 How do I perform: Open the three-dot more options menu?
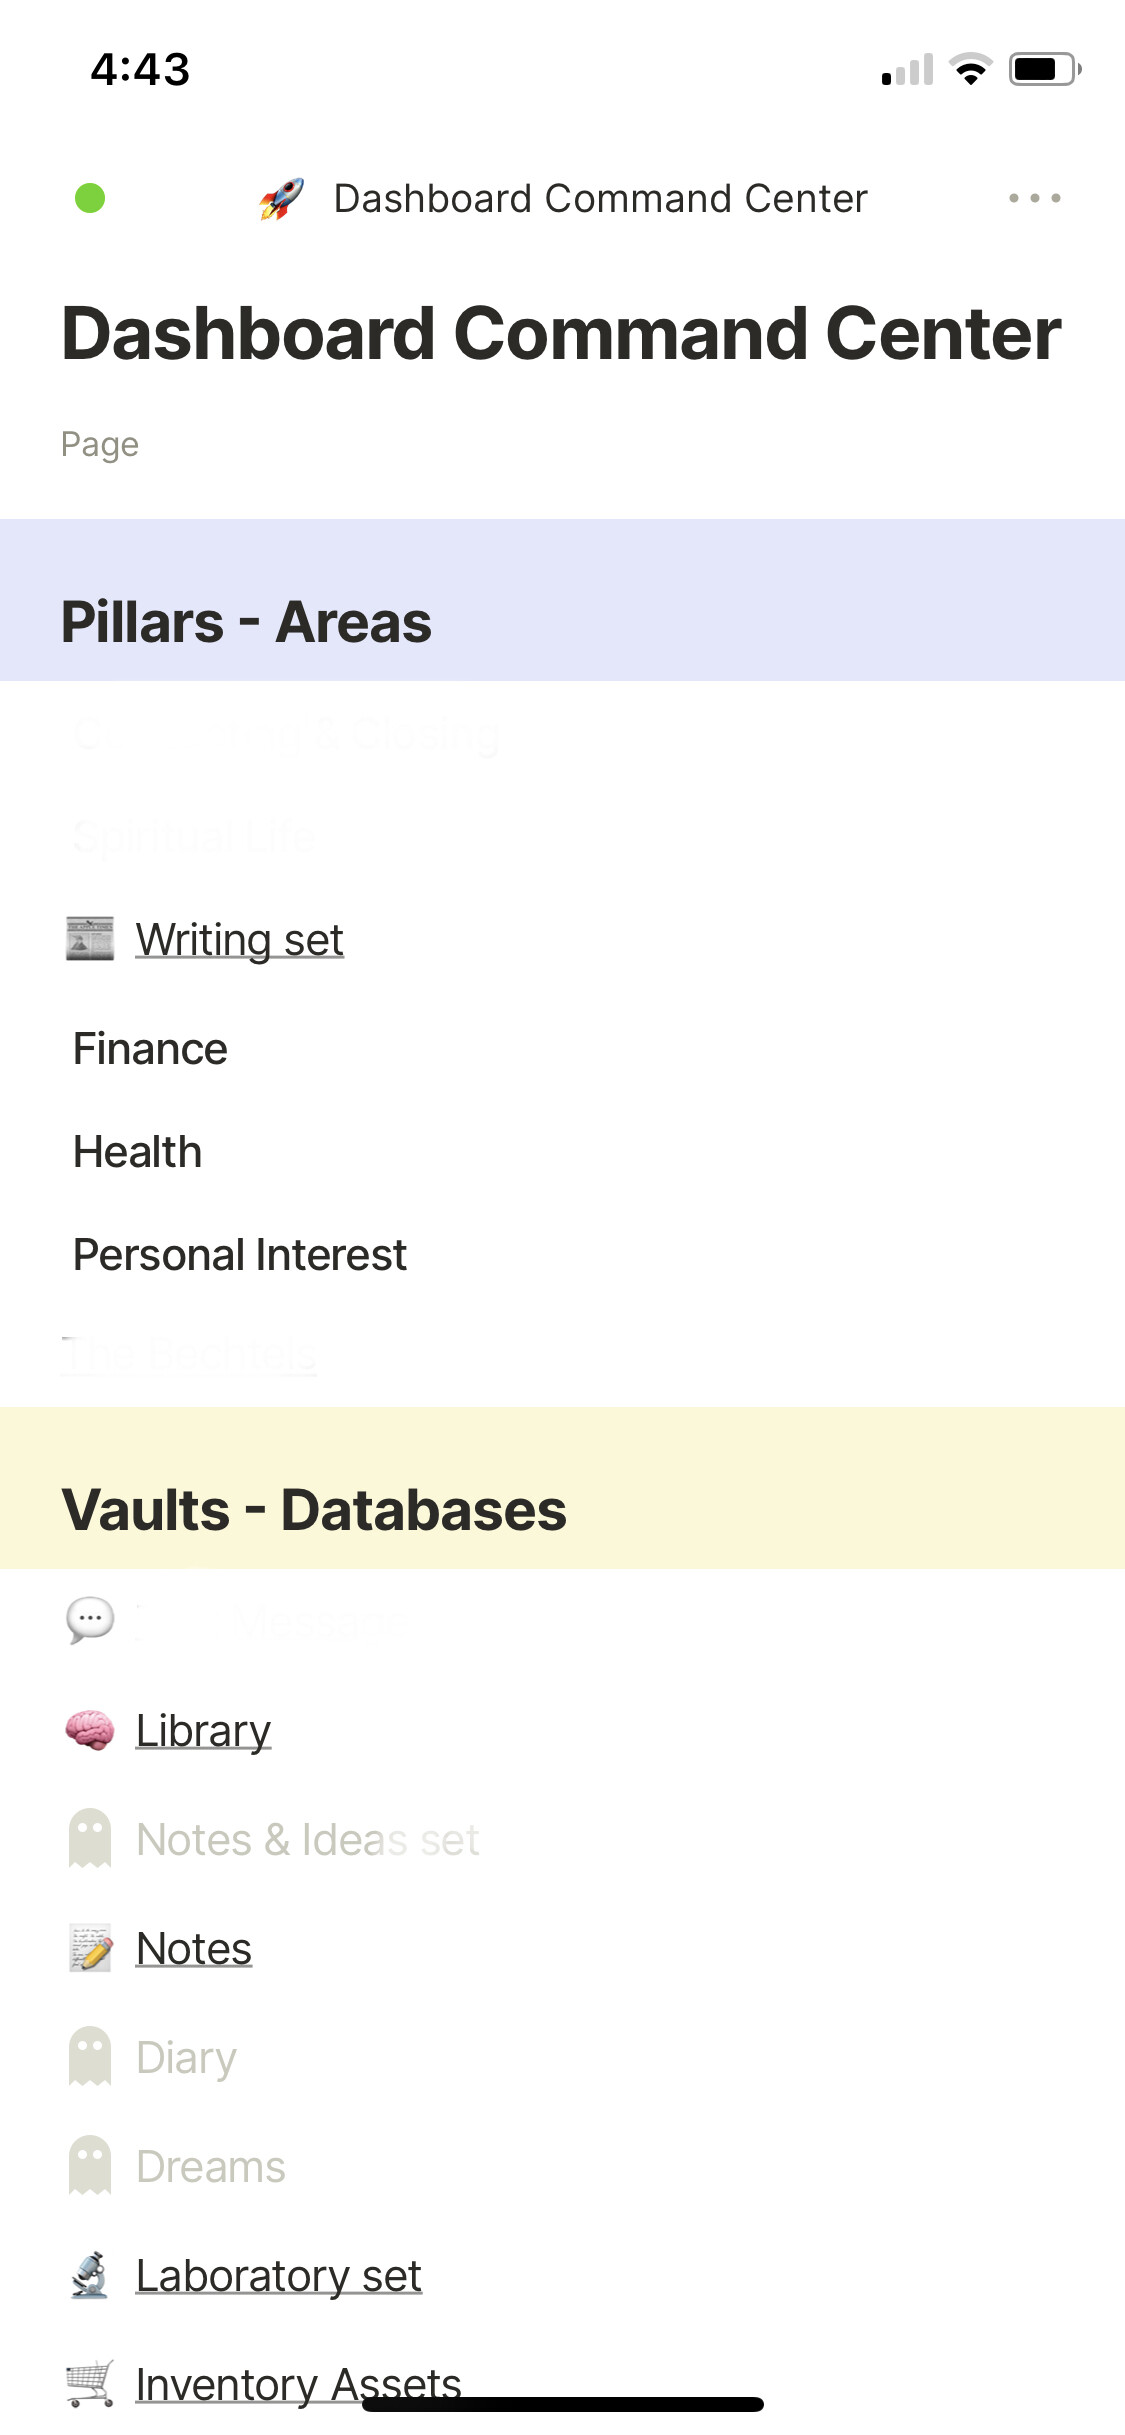[x=1034, y=198]
